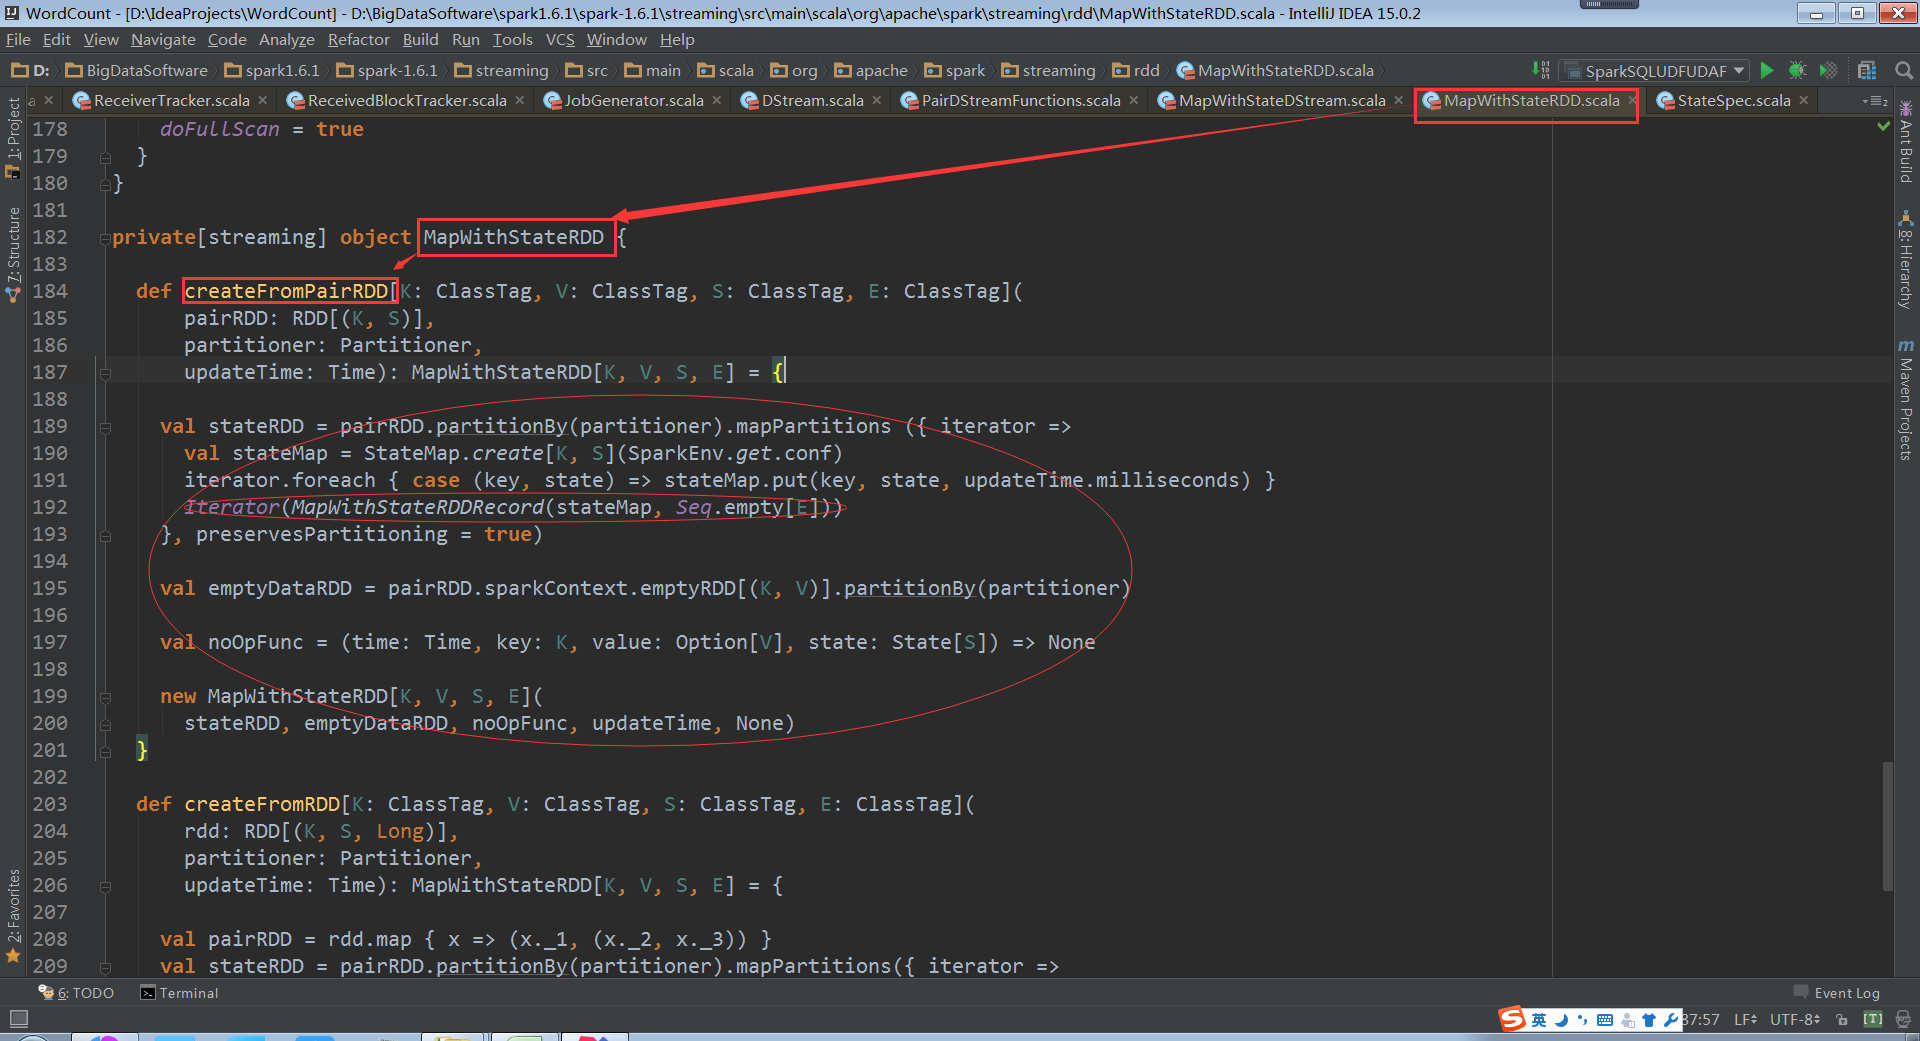Click the D: drive in navigation bar

[30, 71]
